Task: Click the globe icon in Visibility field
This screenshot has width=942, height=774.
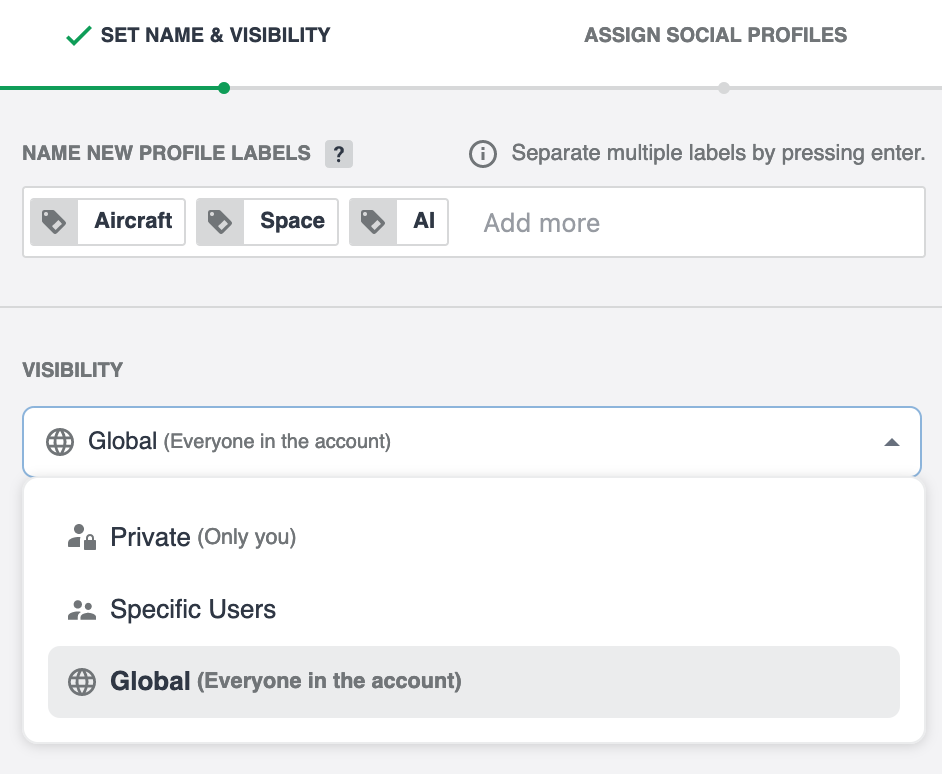Action: pyautogui.click(x=60, y=441)
